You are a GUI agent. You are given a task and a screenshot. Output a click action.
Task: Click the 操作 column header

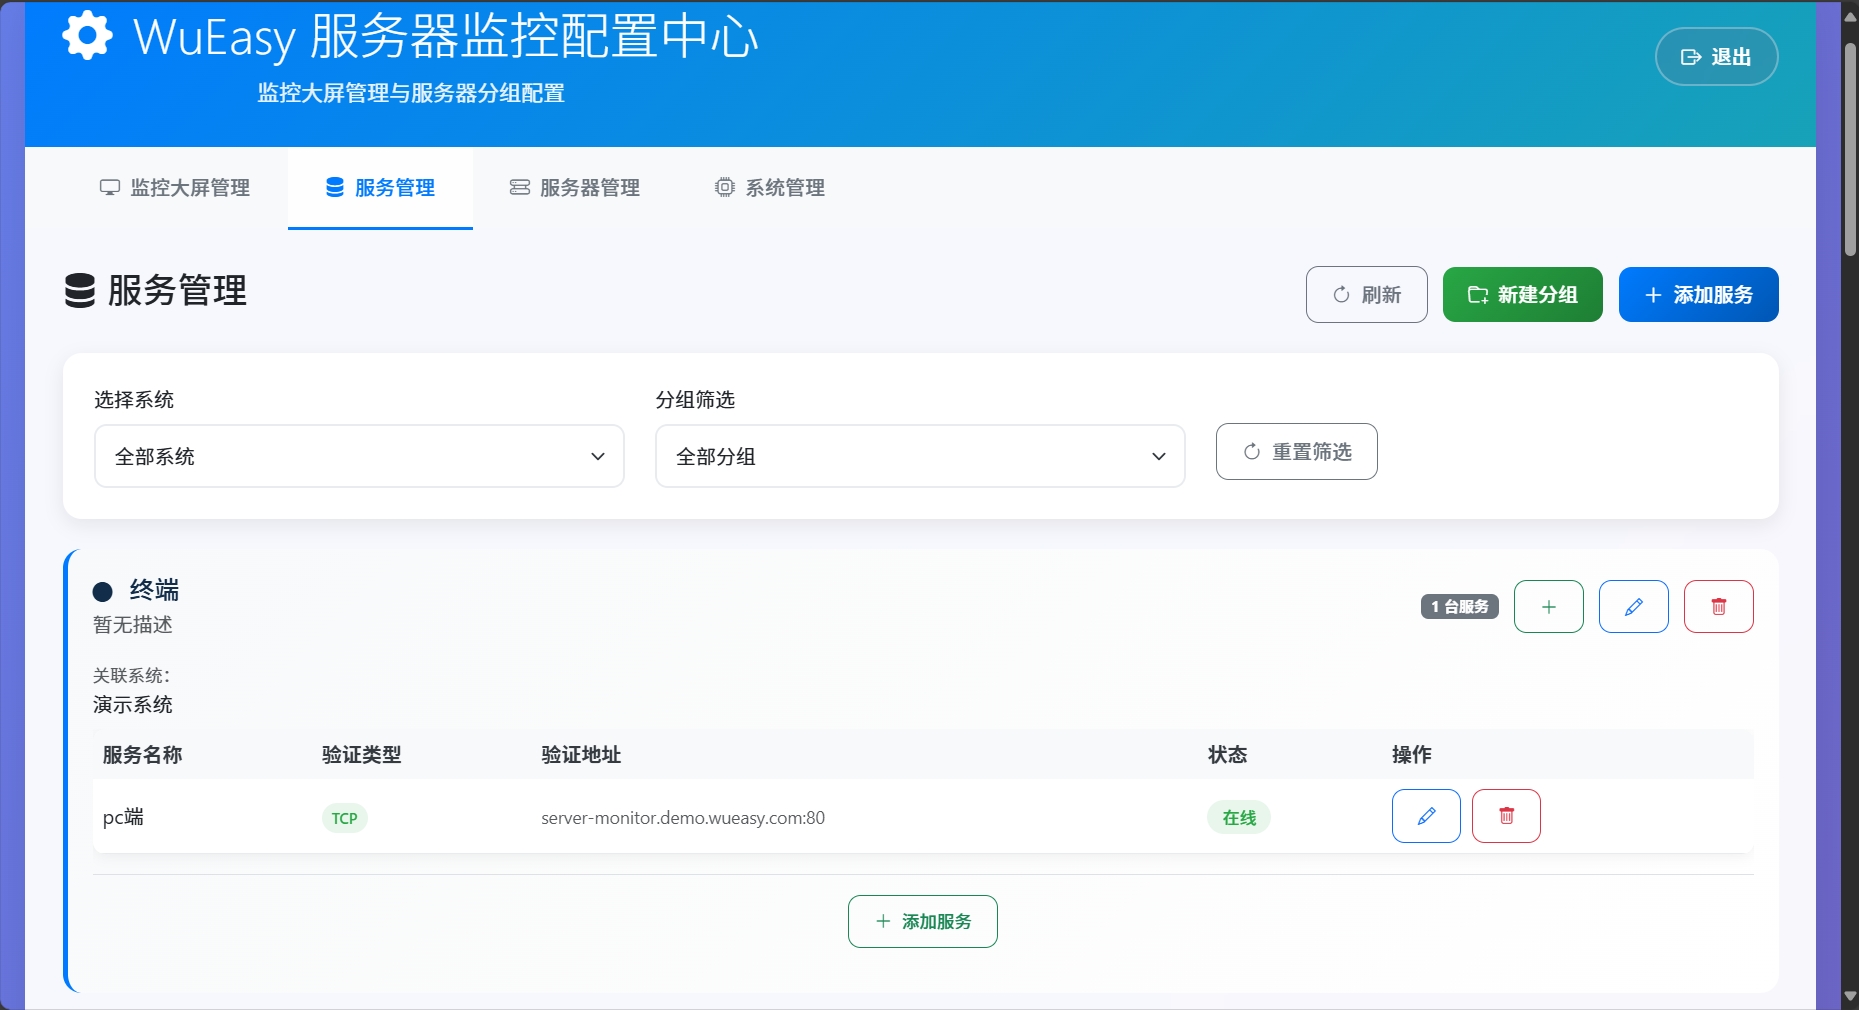(1411, 755)
